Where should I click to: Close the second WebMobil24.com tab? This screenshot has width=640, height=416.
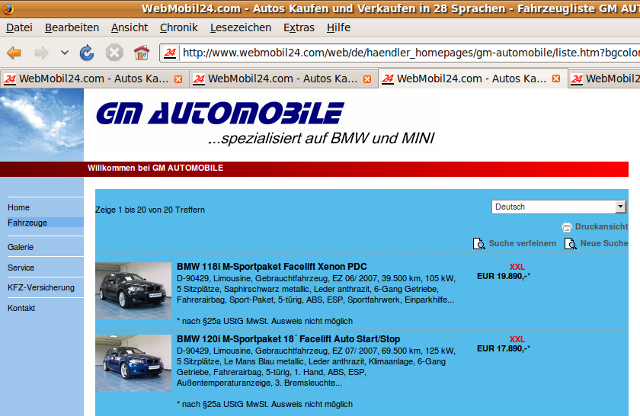tap(367, 79)
